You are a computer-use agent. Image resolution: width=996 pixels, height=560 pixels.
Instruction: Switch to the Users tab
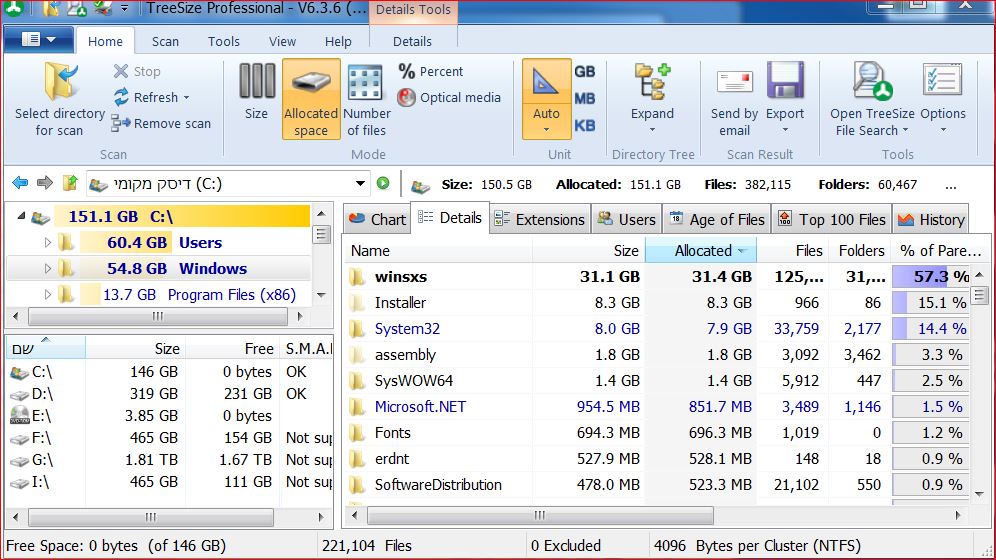click(626, 219)
